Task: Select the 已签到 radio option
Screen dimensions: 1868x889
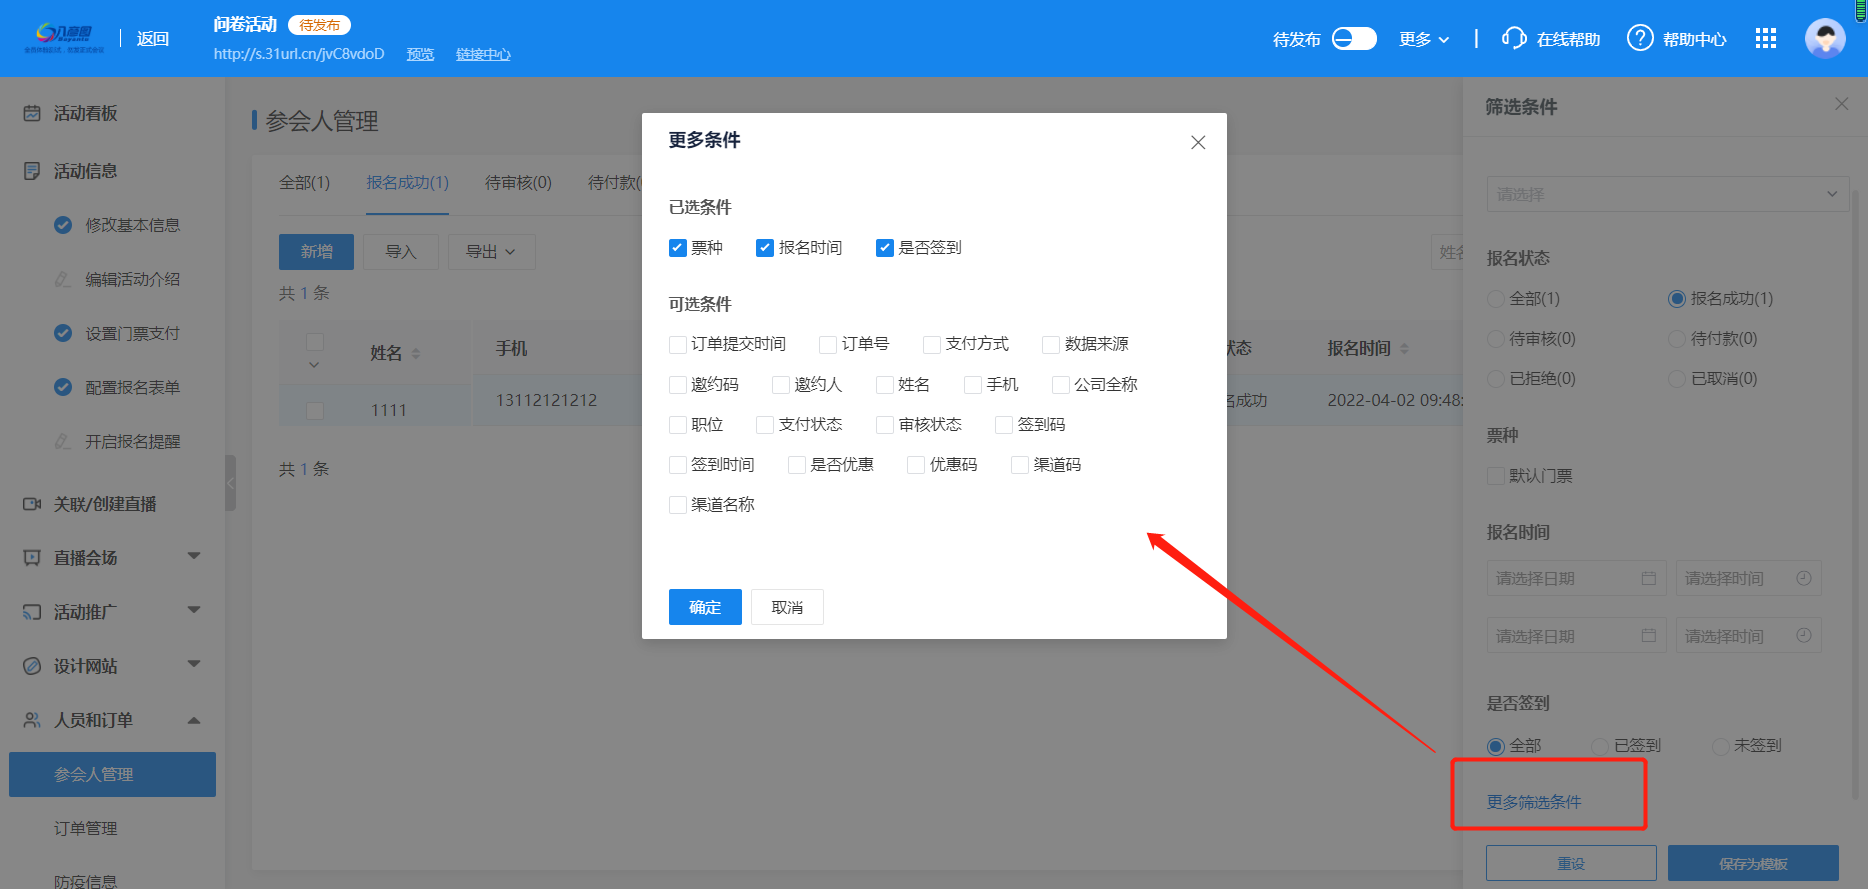Action: click(x=1600, y=746)
